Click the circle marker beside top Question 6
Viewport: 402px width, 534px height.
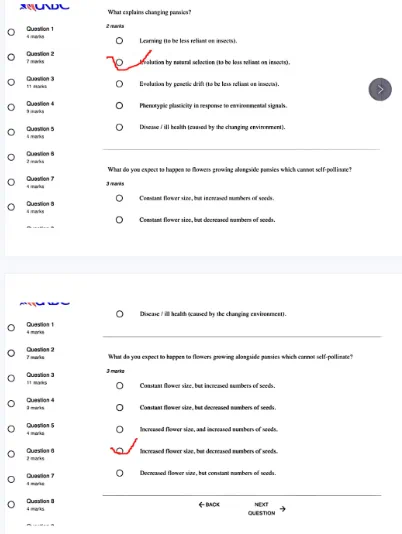11,157
